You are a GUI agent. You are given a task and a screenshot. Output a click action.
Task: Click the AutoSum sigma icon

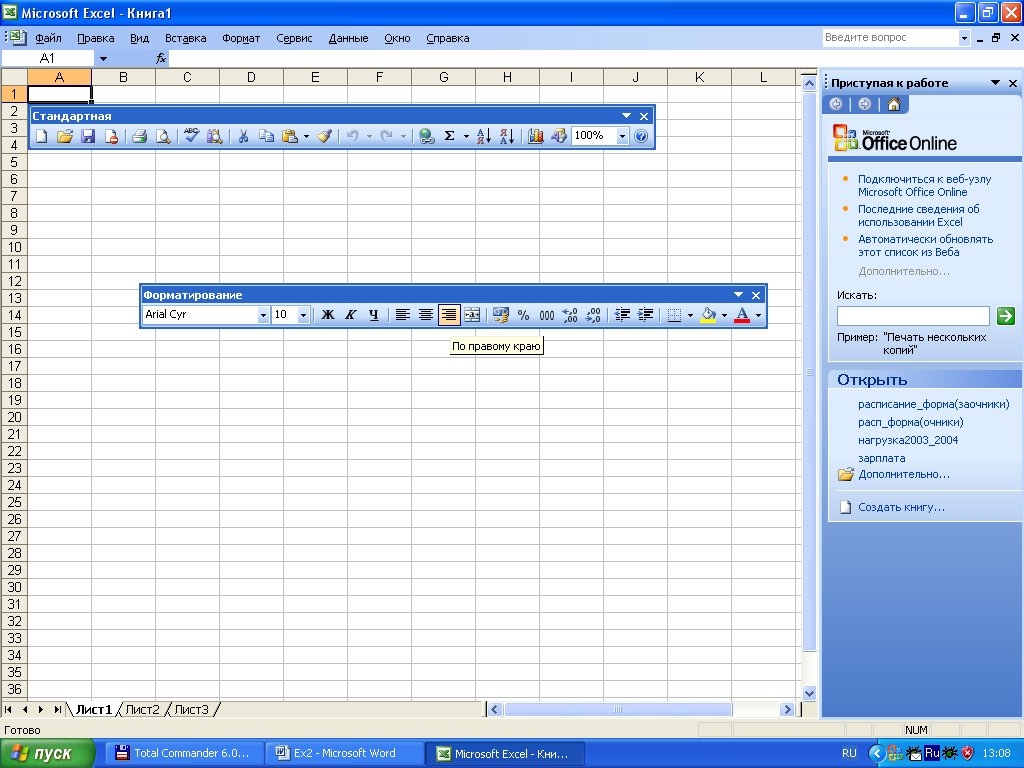coord(449,136)
